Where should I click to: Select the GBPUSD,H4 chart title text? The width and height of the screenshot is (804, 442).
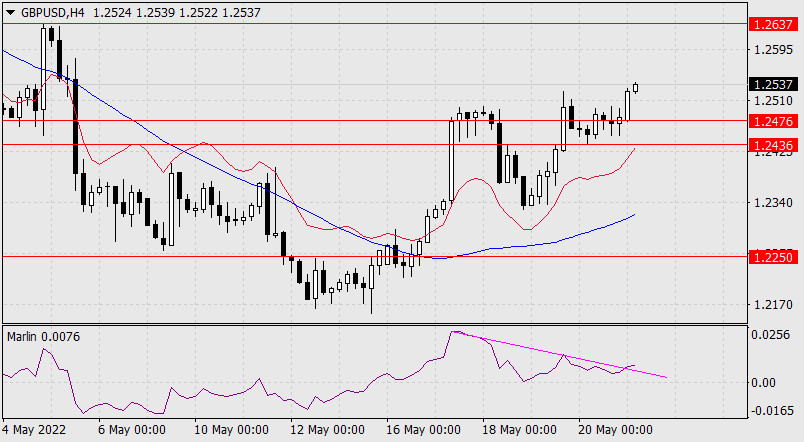52,13
